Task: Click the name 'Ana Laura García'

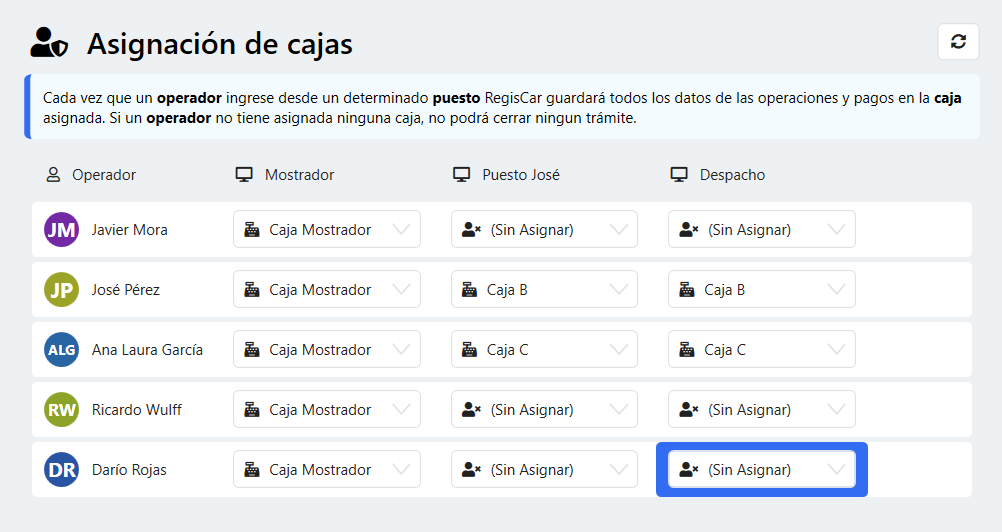Action: [148, 350]
